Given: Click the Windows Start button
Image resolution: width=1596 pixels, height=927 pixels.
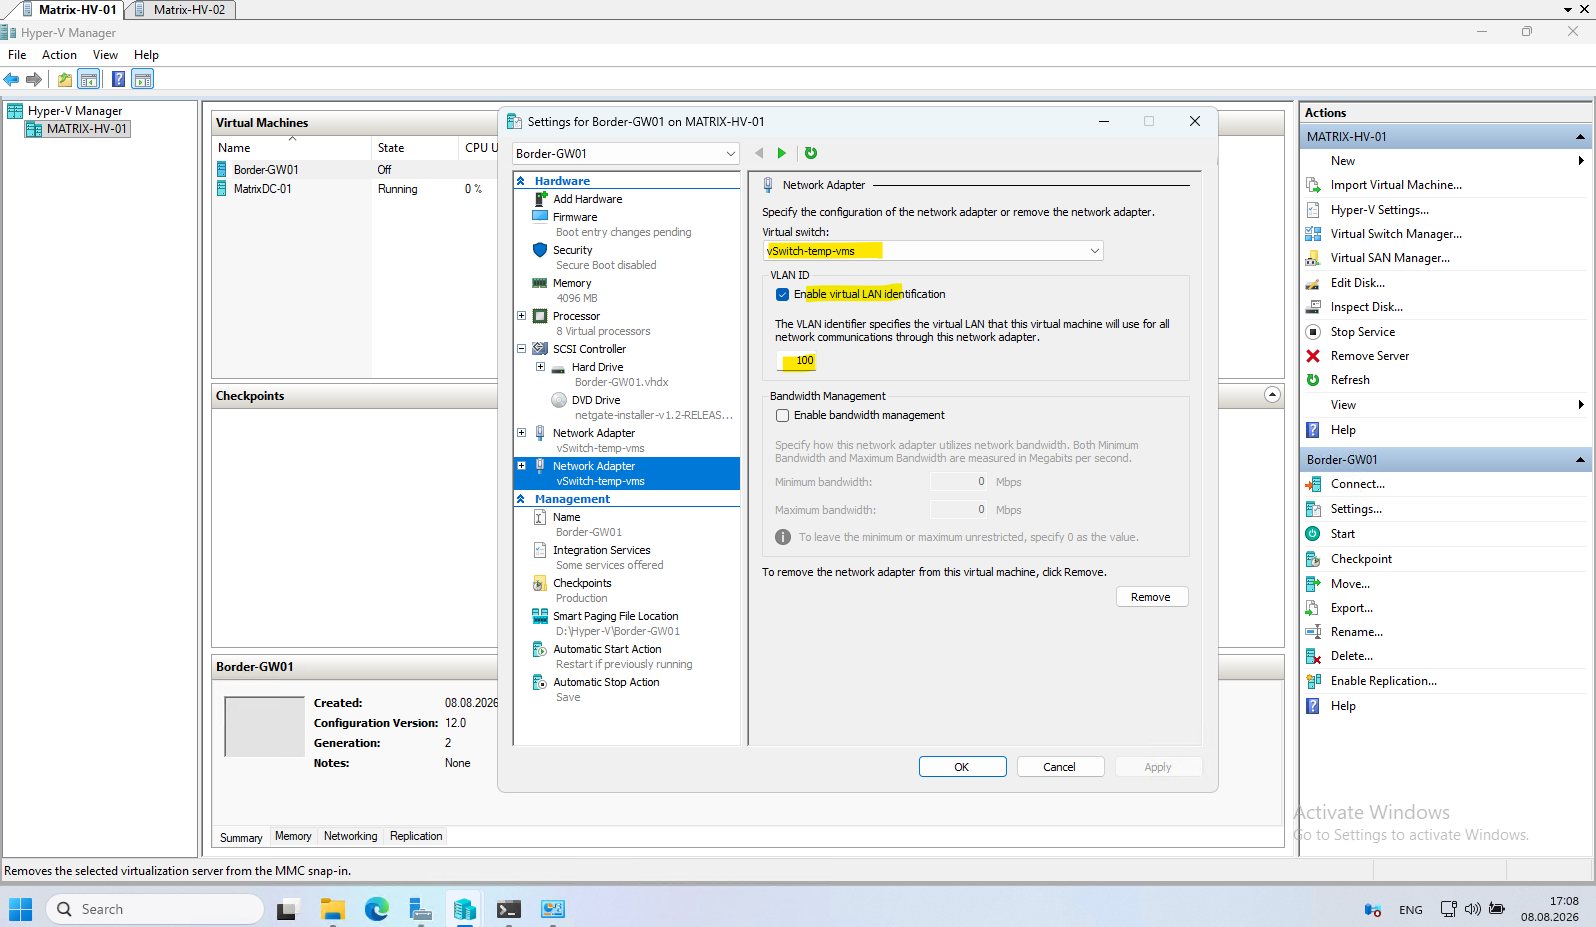Looking at the screenshot, I should tap(20, 909).
